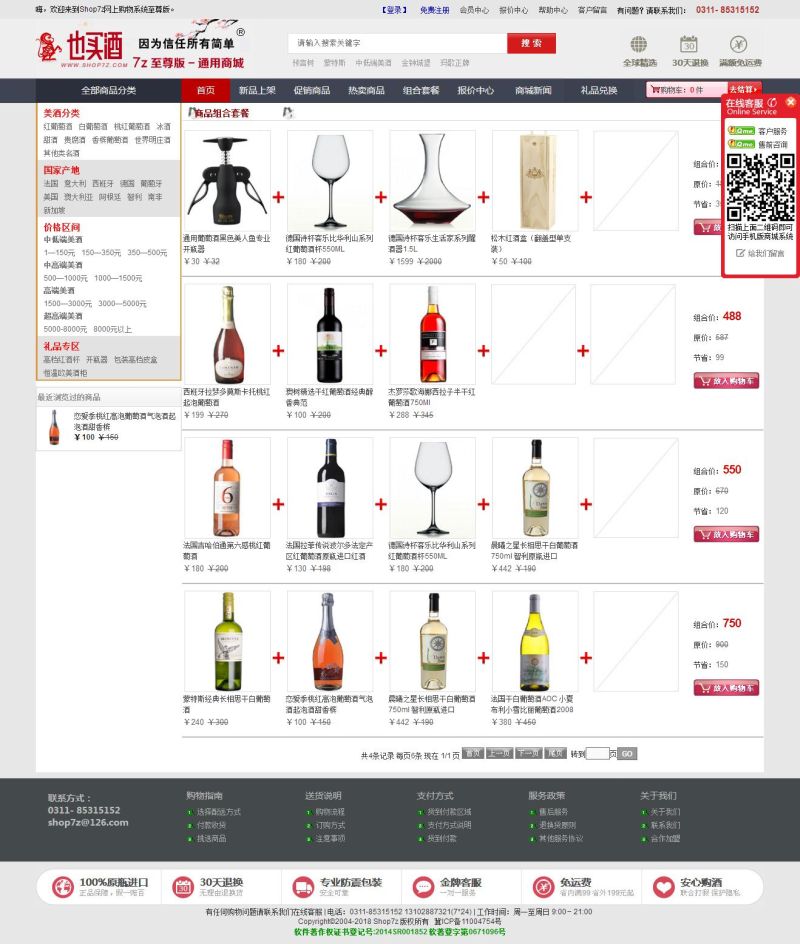
Task: Go to the 下一页 next page
Action: tap(528, 754)
